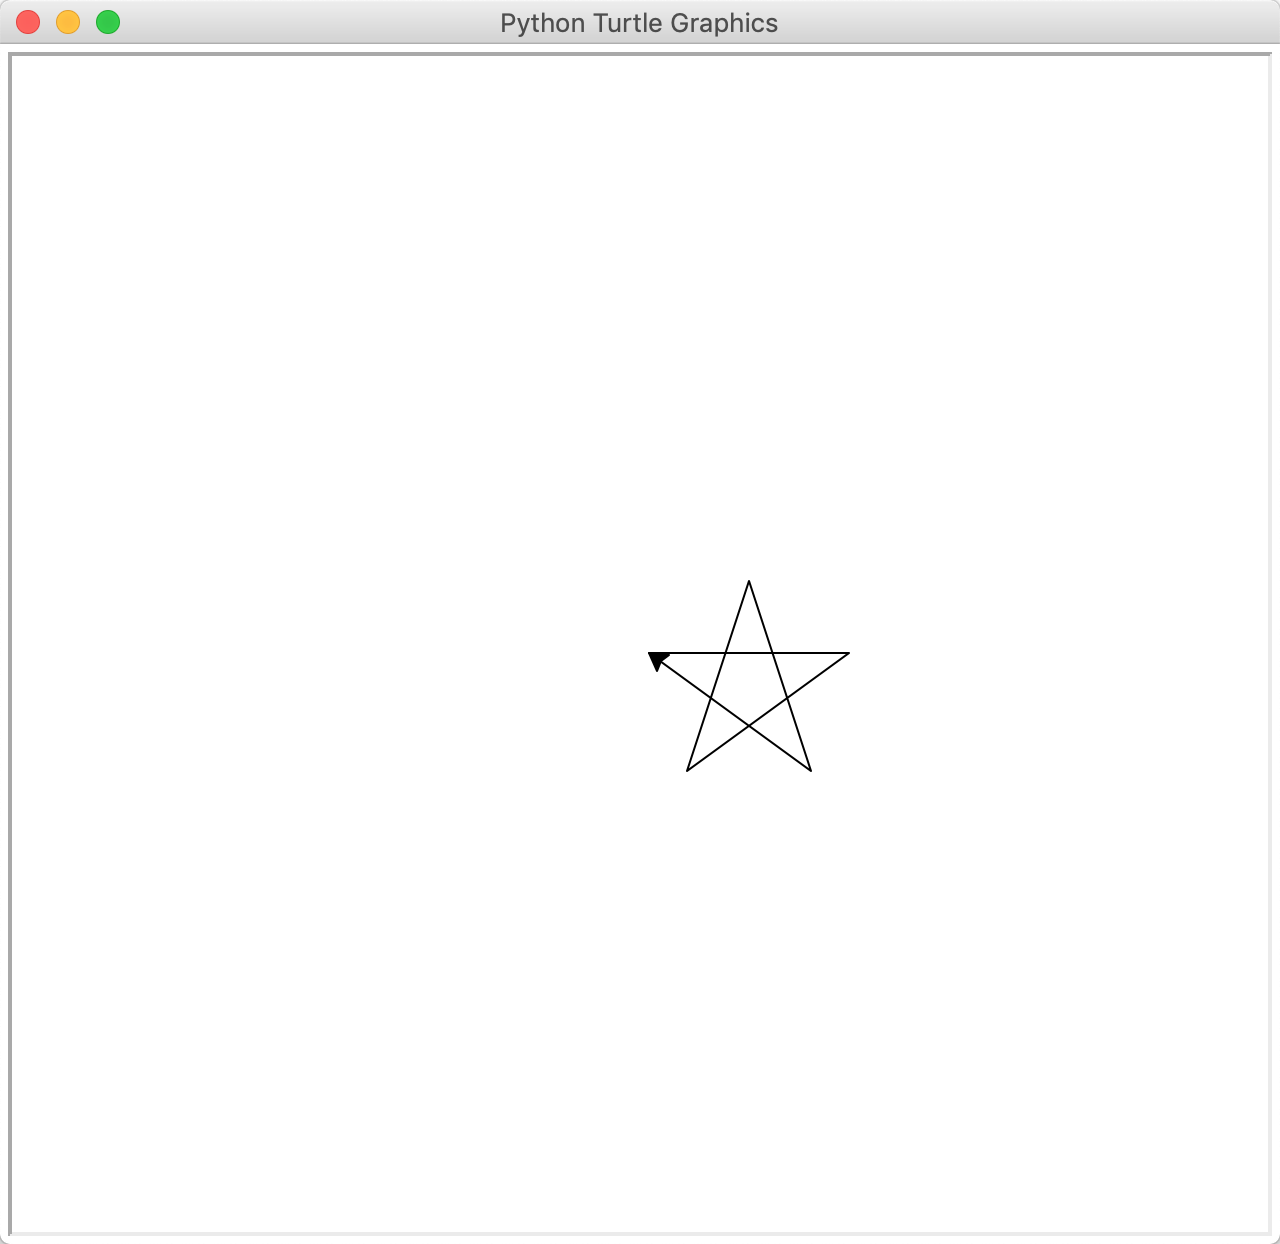Click the Python Turtle Graphics title text
1280x1244 pixels.
(639, 23)
